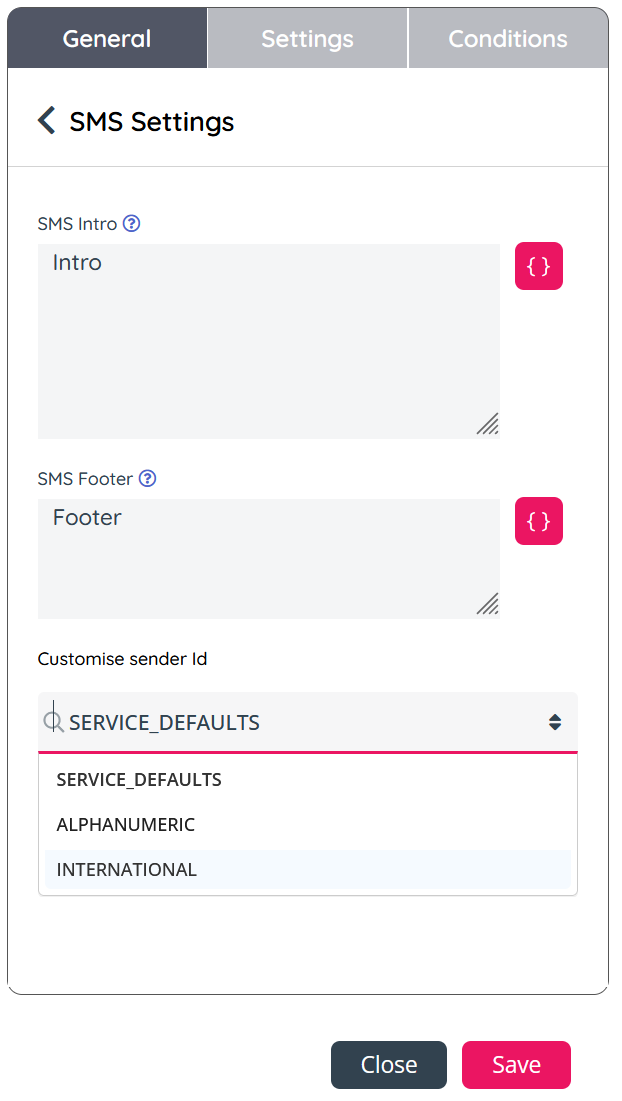Go to the Conditions tab

pyautogui.click(x=508, y=39)
